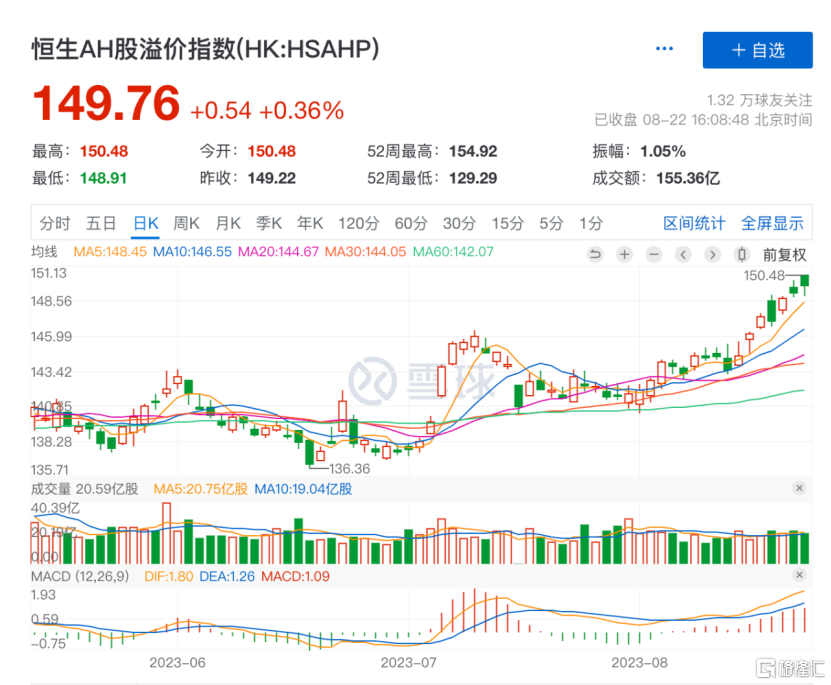This screenshot has height=685, width=831.
Task: Open the 前复权 adjustment dropdown
Action: (784, 255)
